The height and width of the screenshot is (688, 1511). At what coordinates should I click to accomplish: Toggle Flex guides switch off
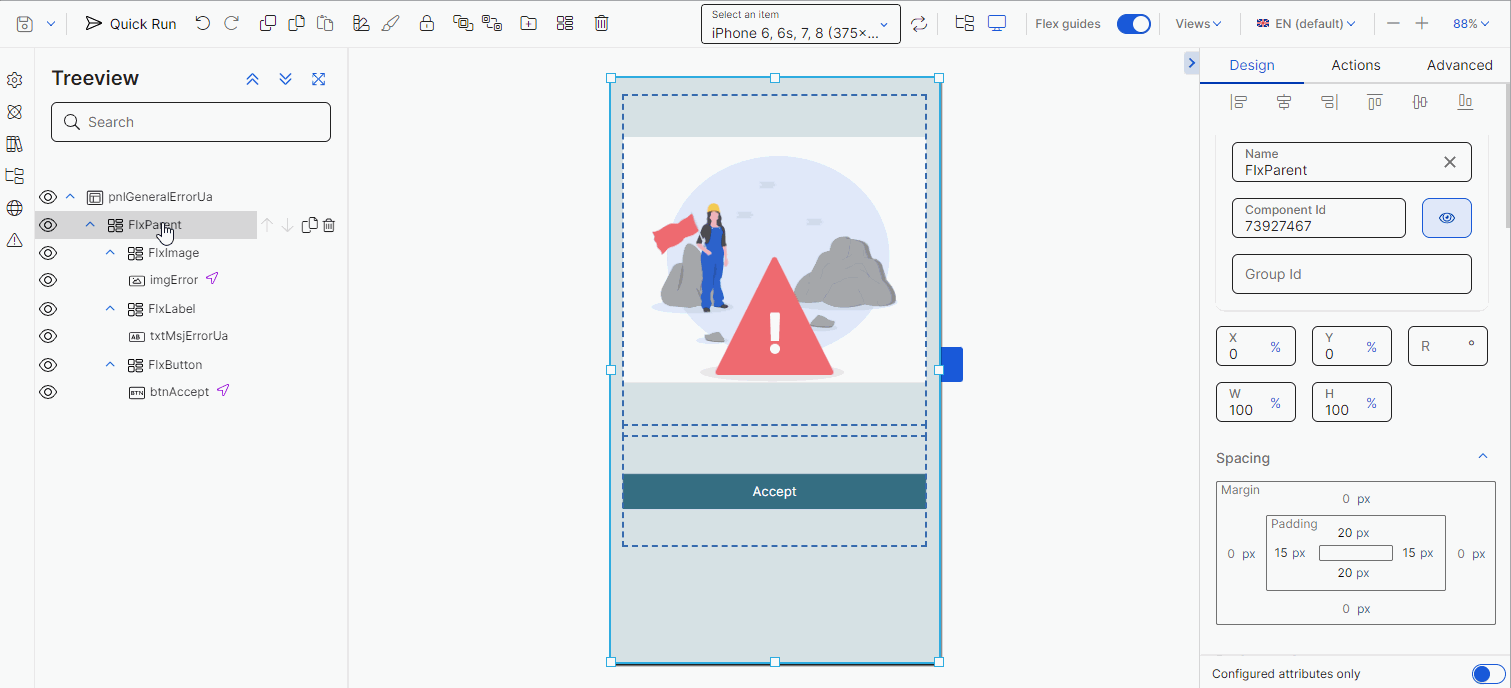tap(1133, 22)
